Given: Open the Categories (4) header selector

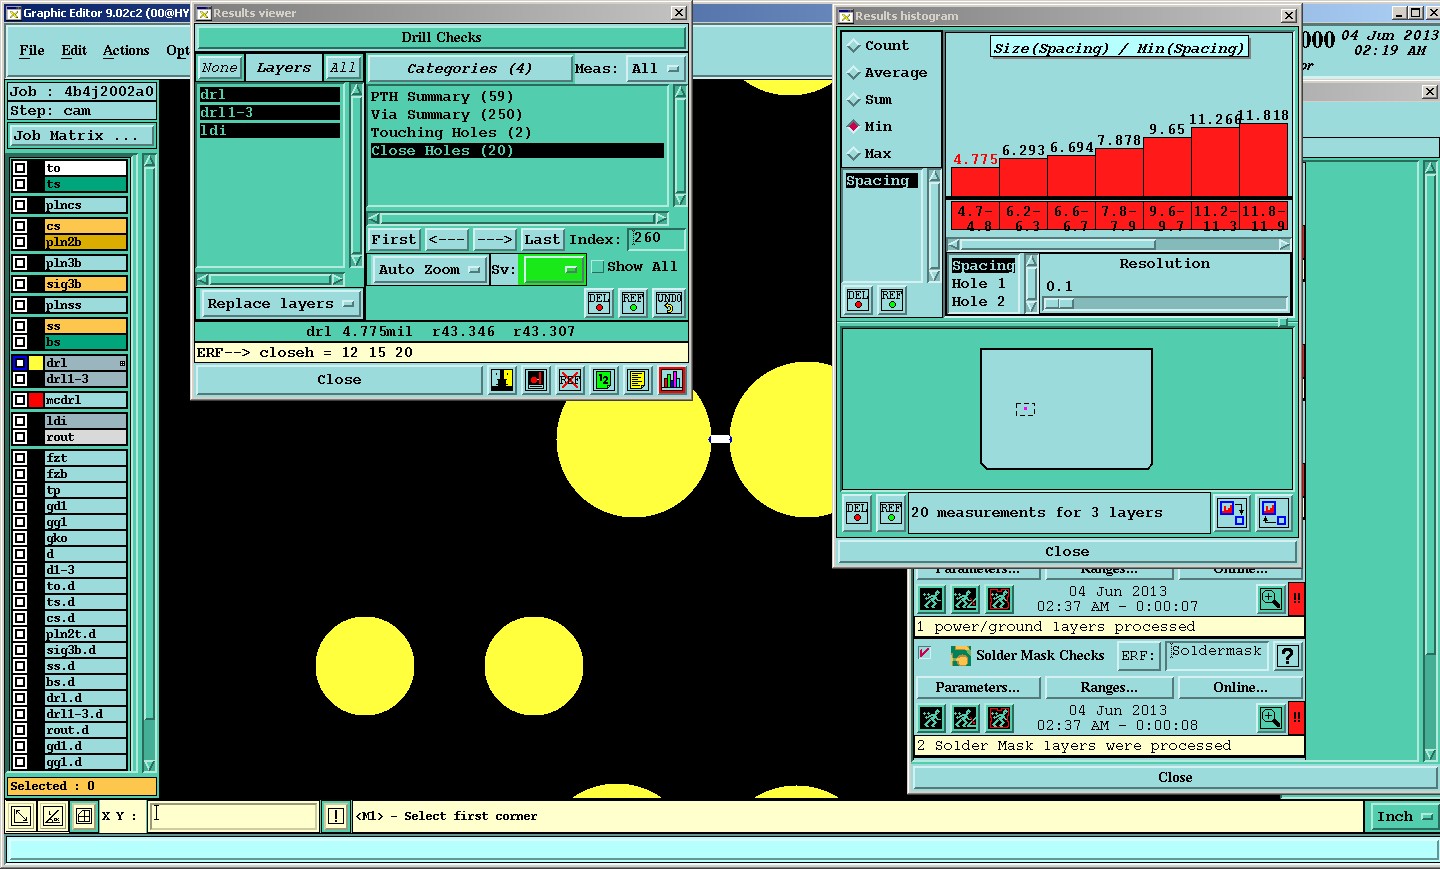Looking at the screenshot, I should (x=469, y=69).
